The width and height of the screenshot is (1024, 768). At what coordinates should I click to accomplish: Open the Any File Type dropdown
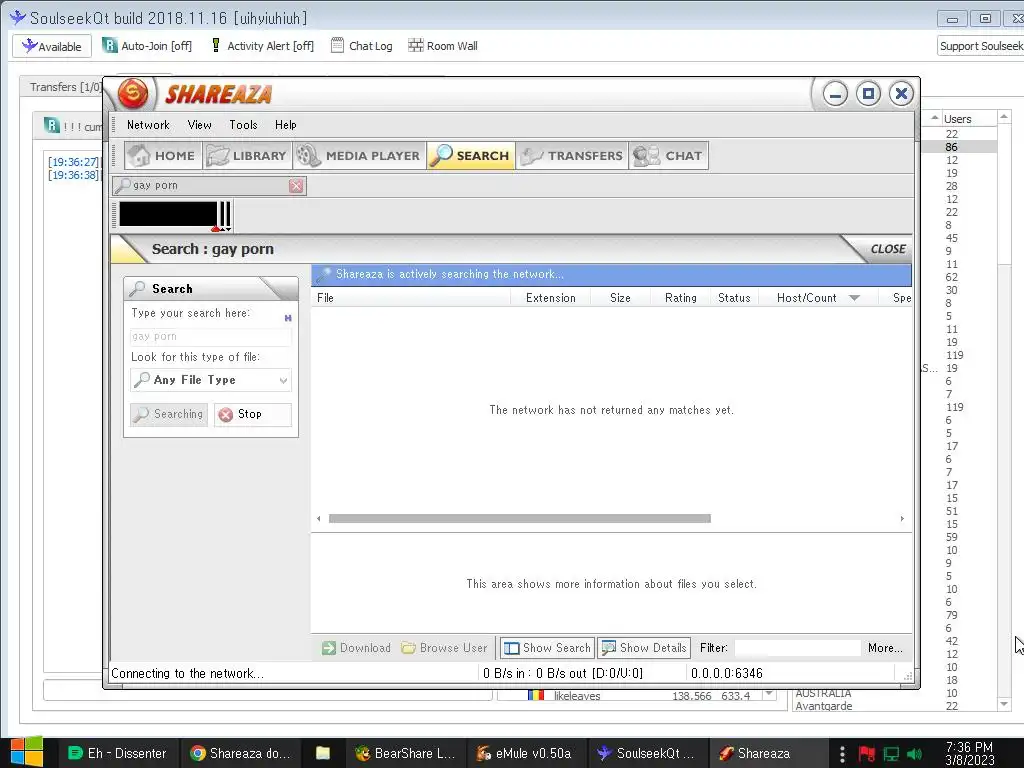[211, 380]
